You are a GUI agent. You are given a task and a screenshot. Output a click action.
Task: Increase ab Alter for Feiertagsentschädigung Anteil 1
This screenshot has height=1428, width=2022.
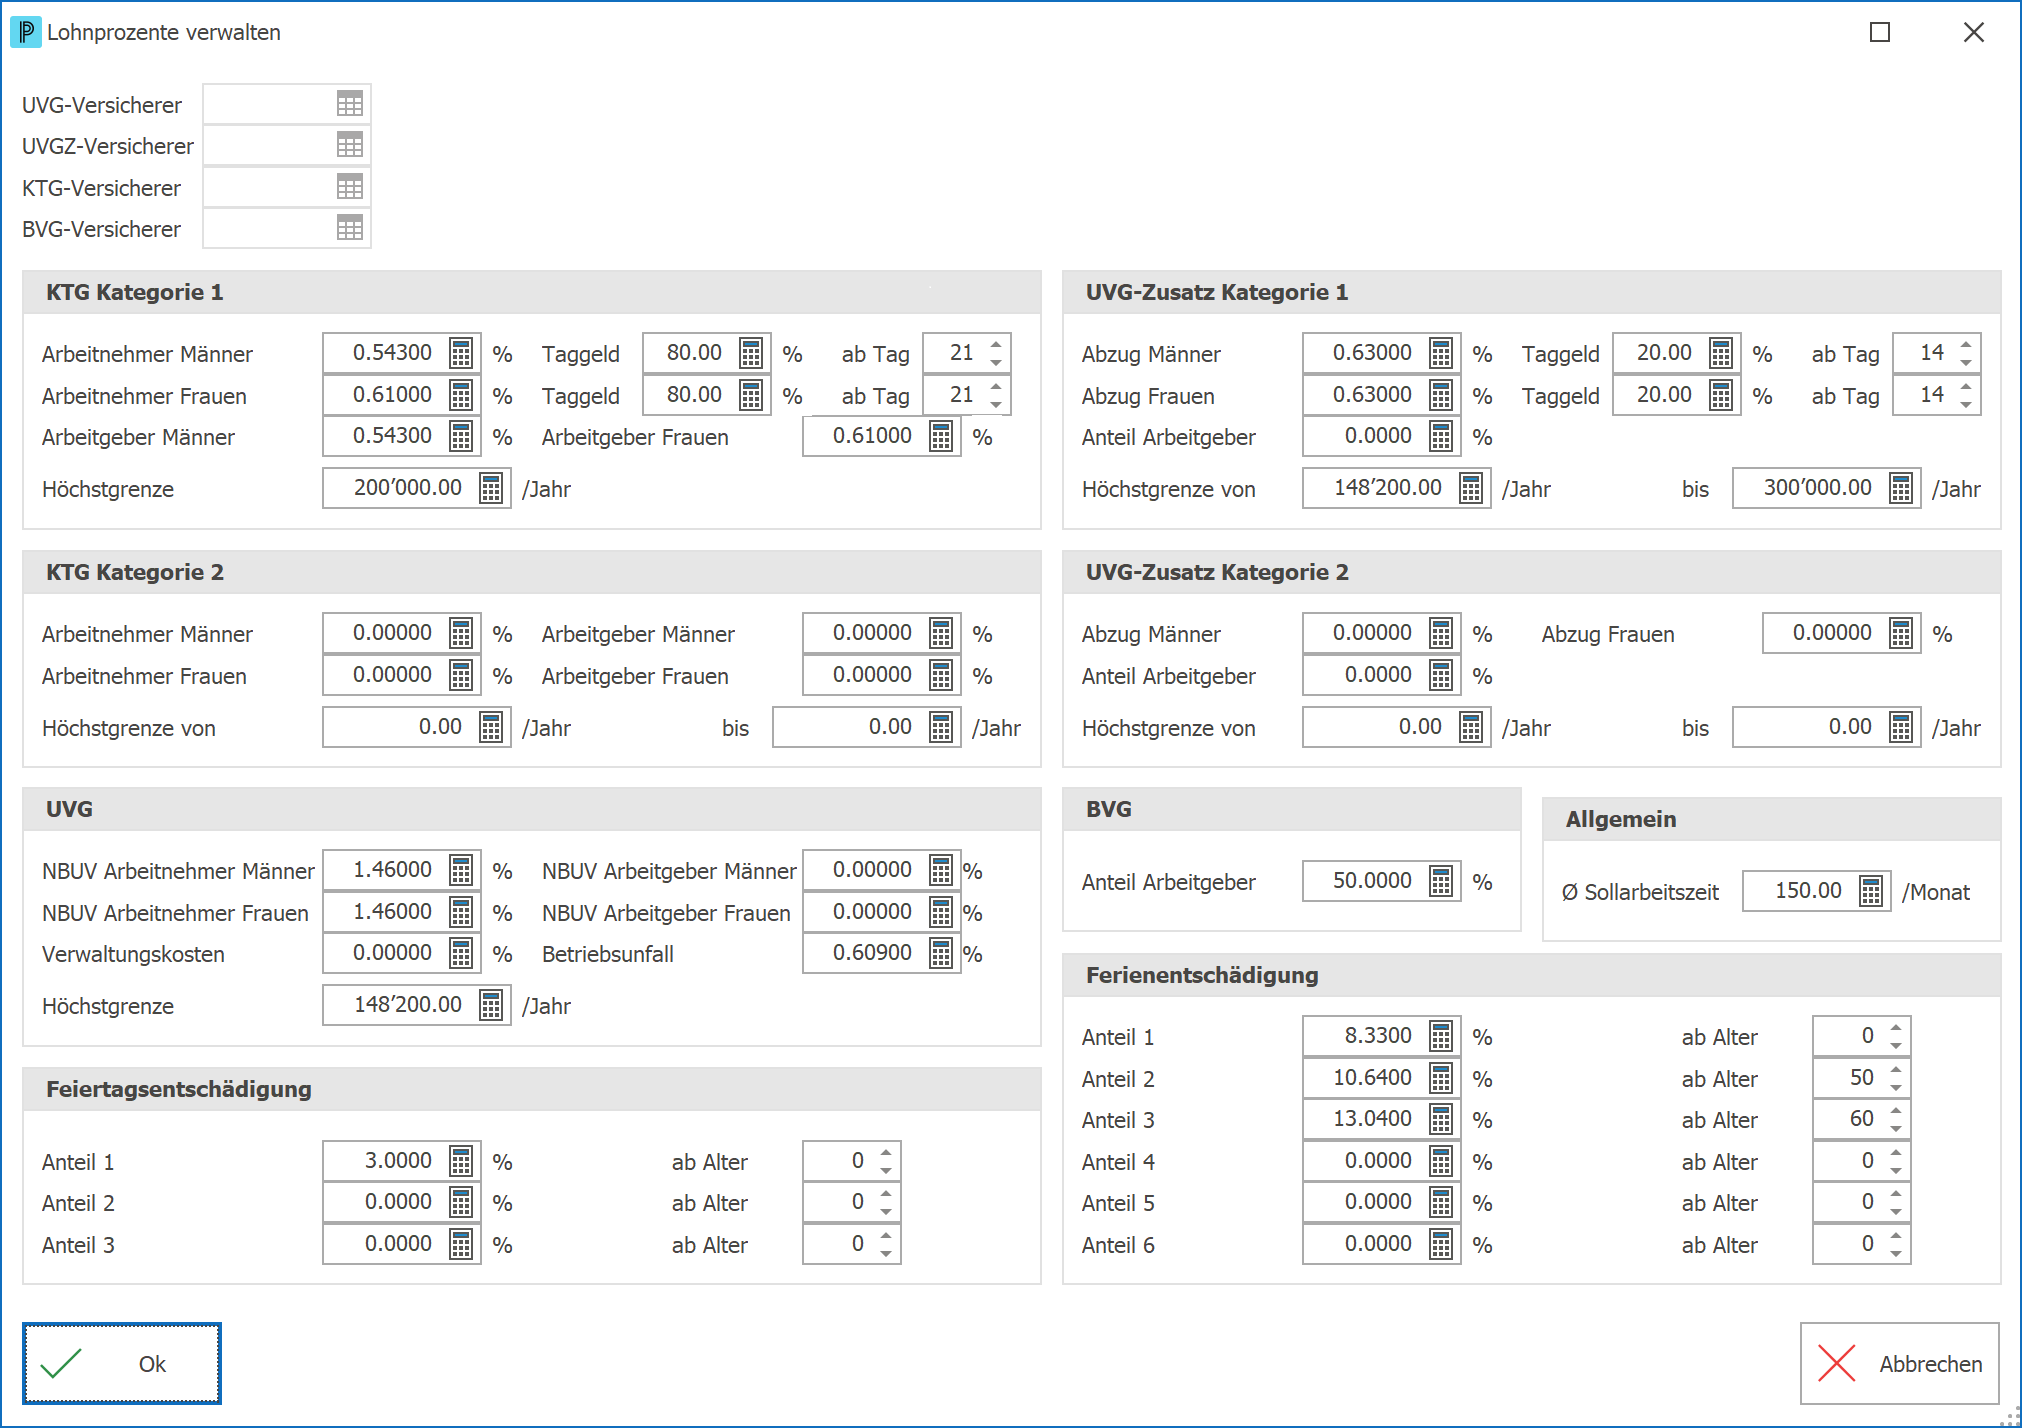(x=886, y=1152)
